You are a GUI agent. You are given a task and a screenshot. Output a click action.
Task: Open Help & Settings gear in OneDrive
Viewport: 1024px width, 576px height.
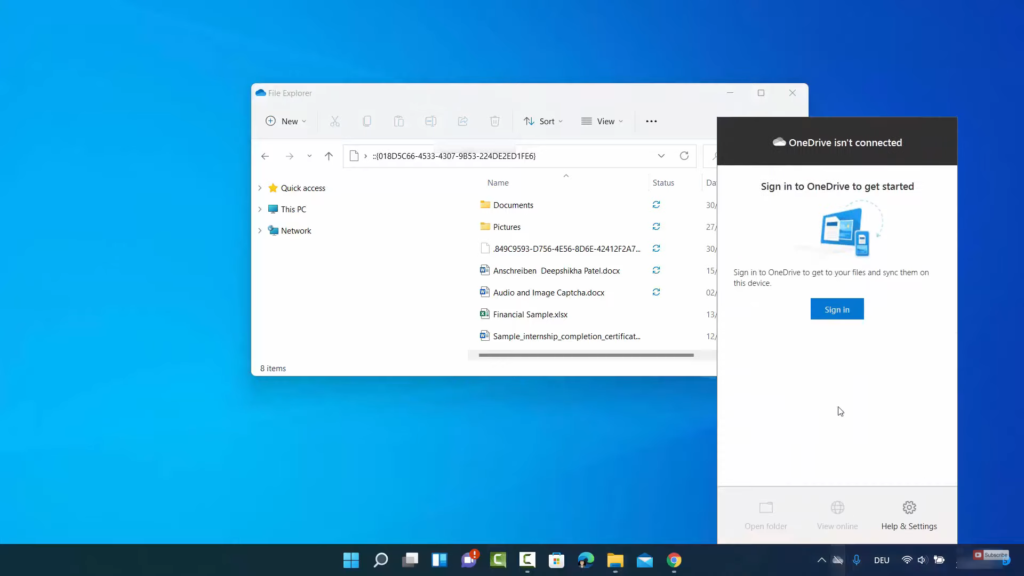(908, 515)
